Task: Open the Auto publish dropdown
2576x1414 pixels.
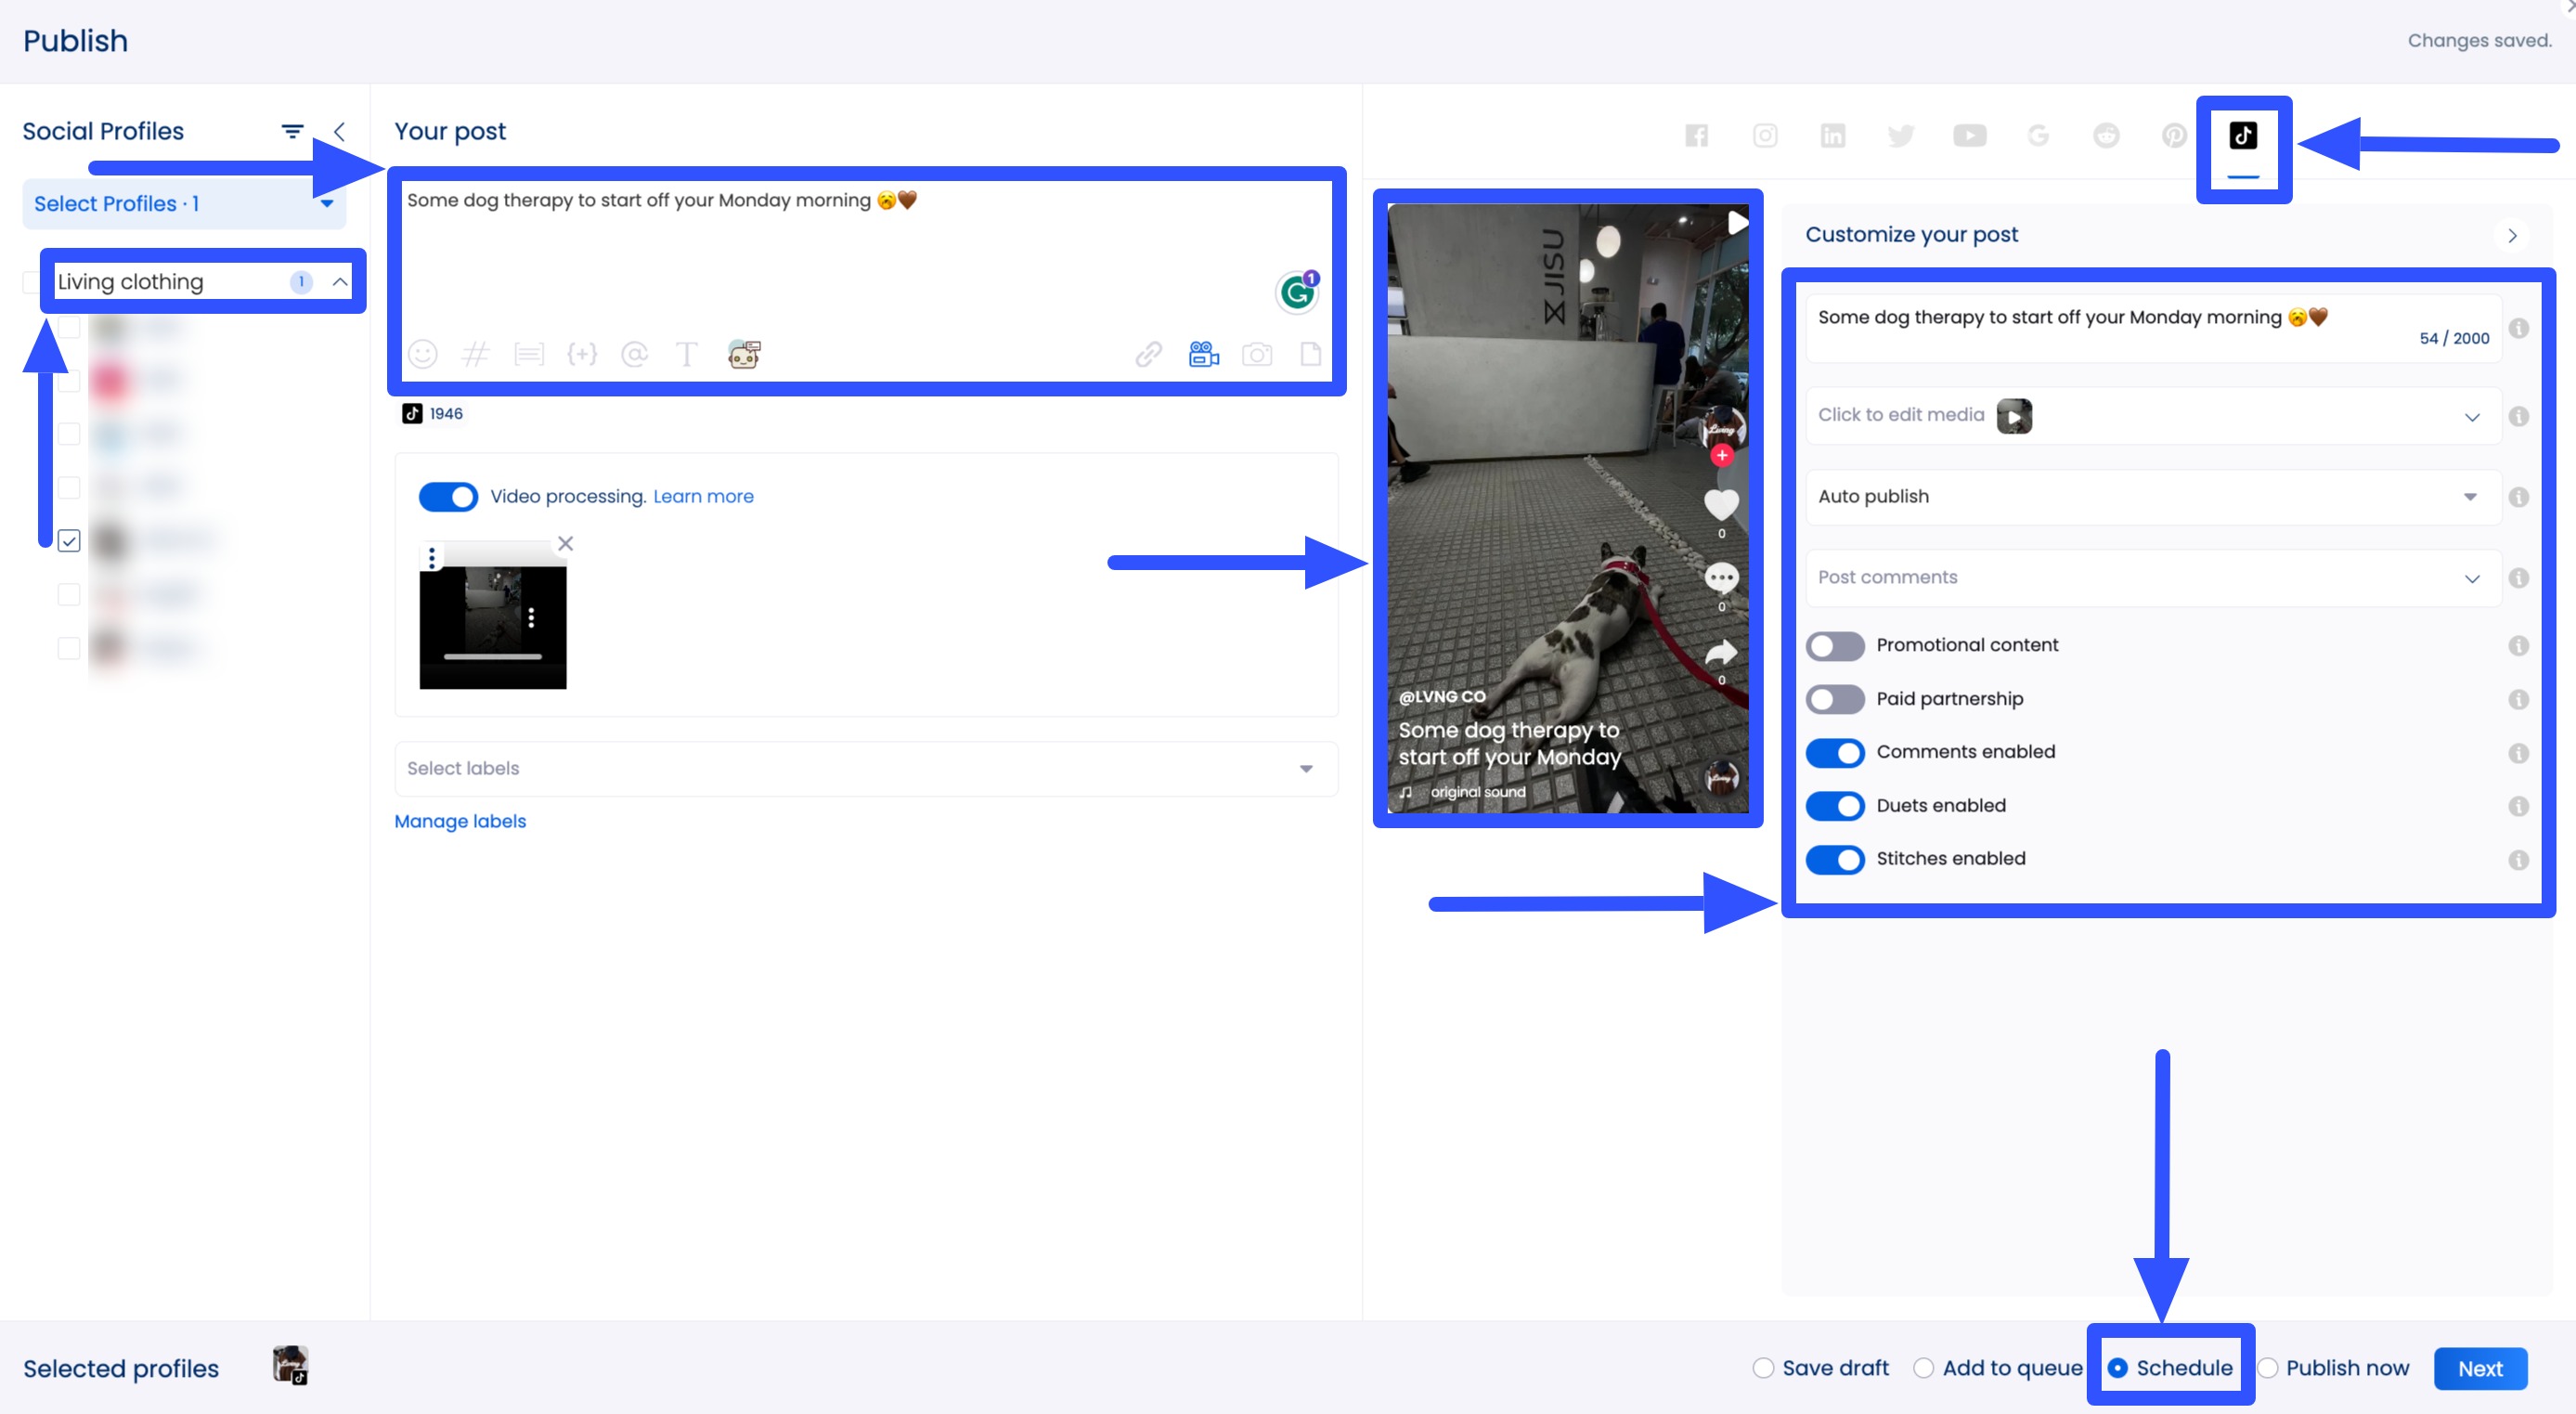Action: click(2152, 497)
